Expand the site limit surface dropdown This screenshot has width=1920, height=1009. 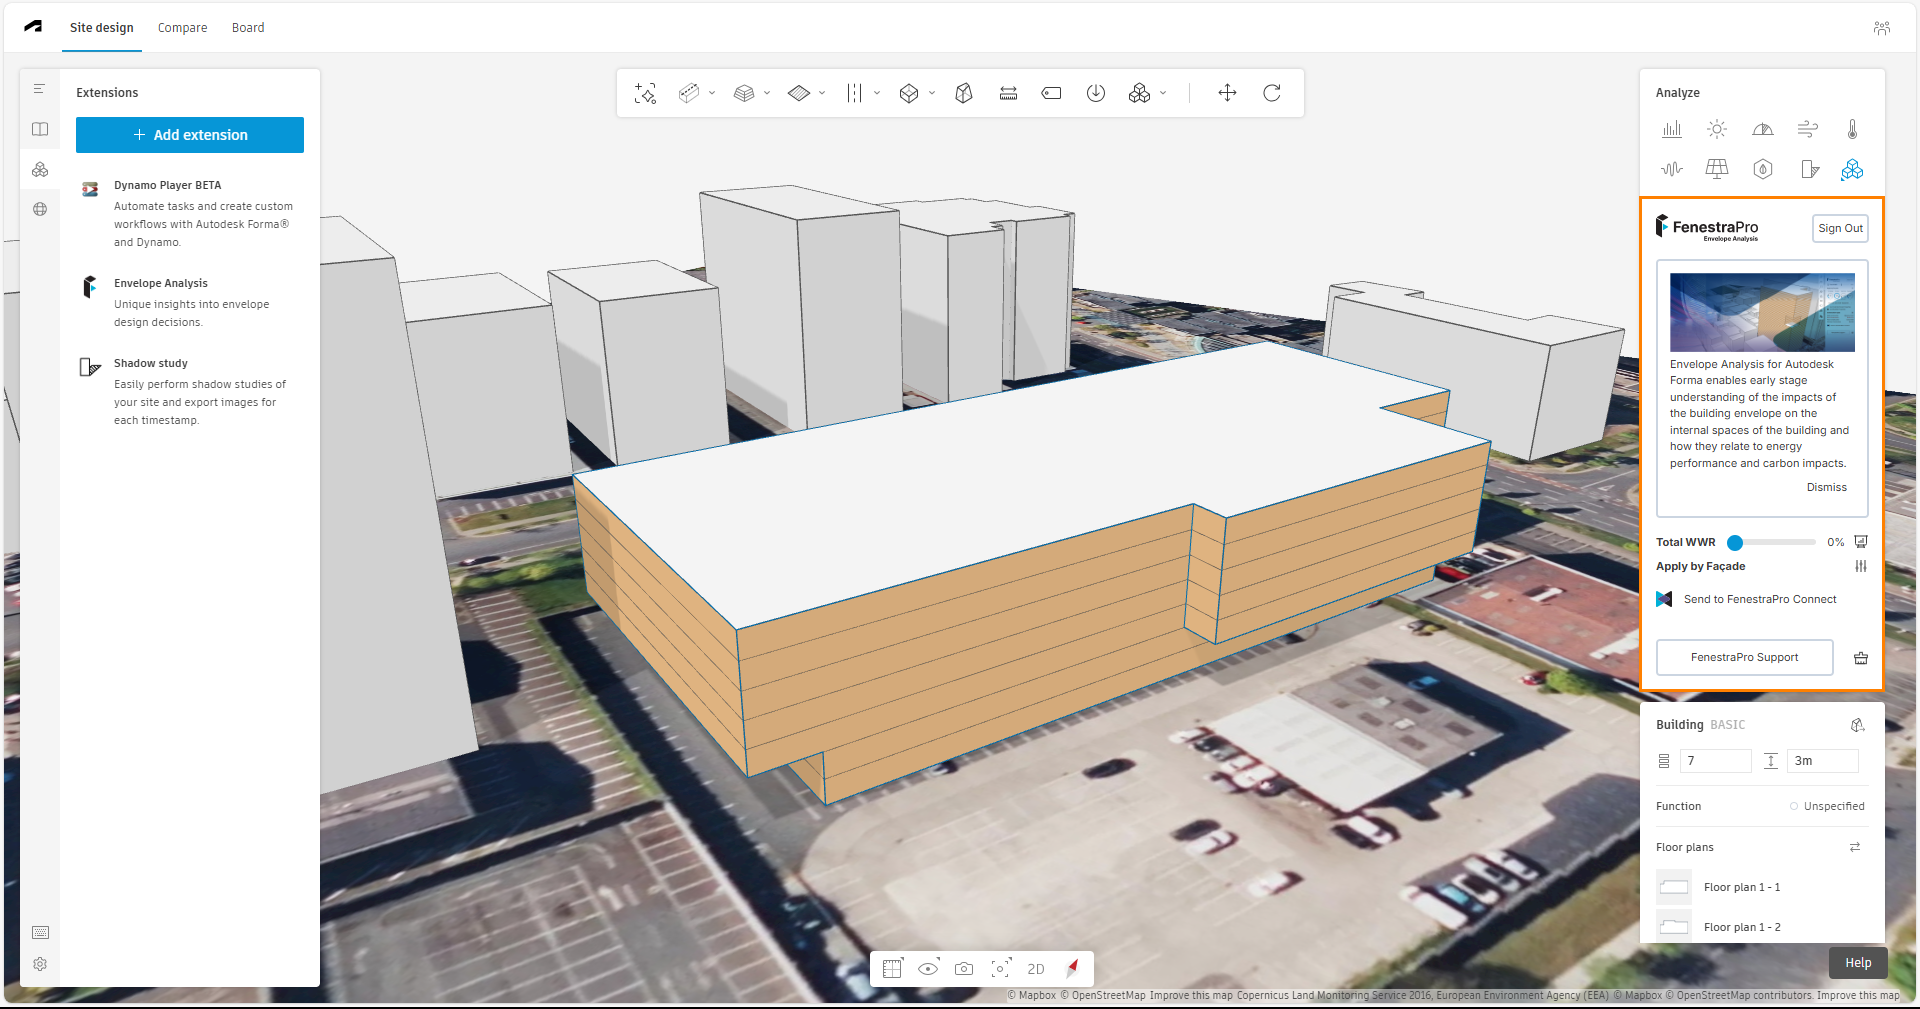(x=822, y=93)
